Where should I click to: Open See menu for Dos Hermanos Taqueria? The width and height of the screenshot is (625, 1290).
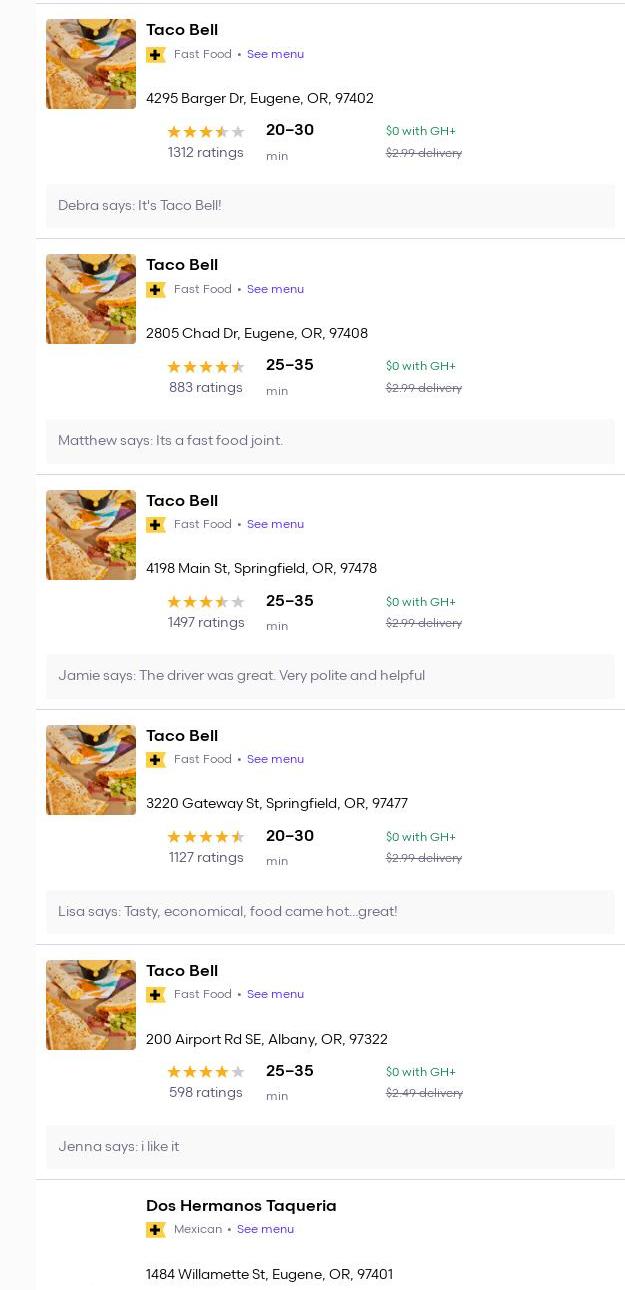265,1230
